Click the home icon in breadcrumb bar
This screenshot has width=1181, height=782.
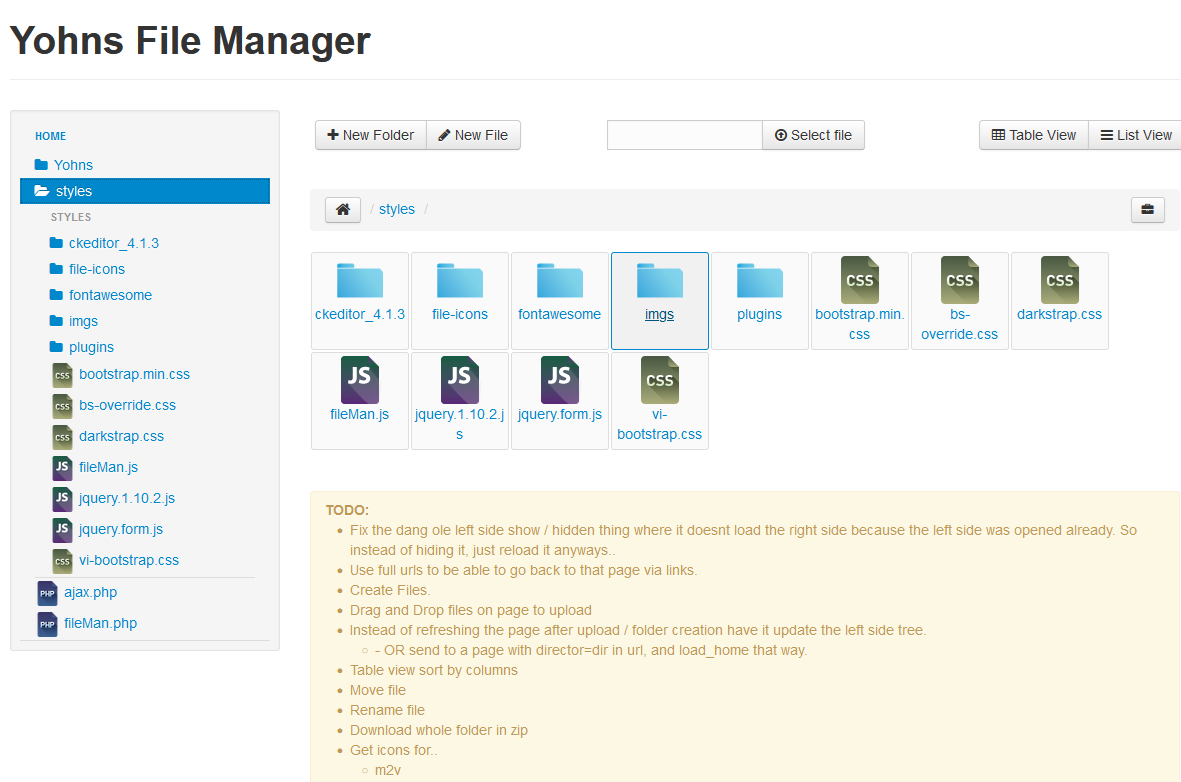[343, 210]
